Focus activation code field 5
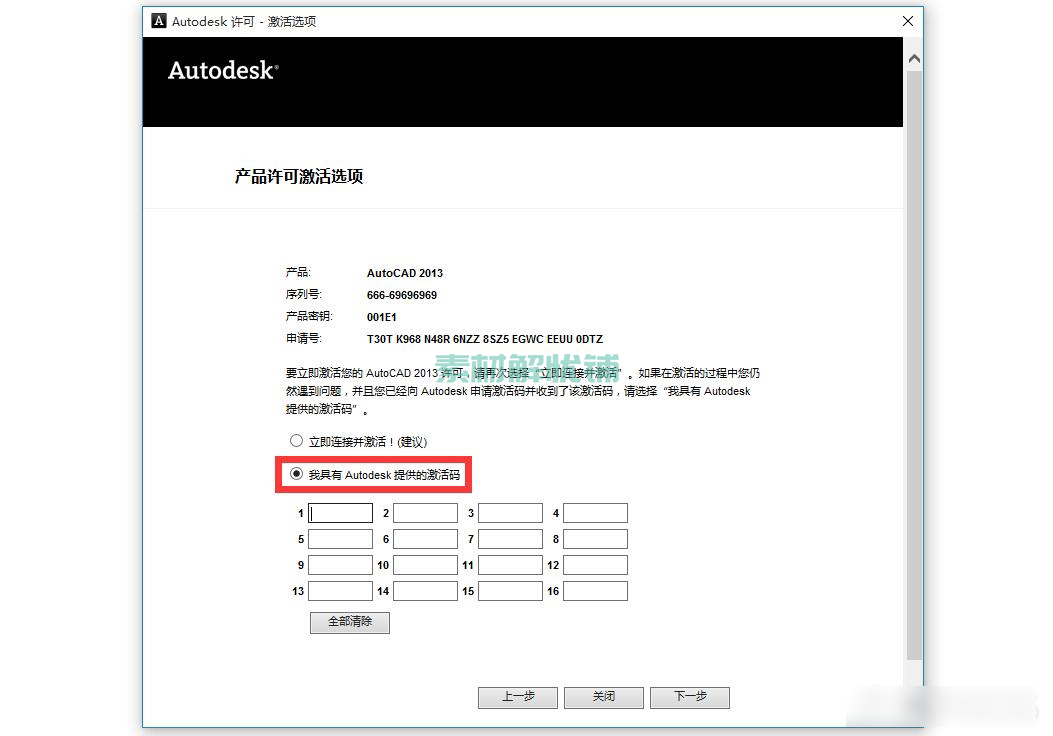Viewport: 1053px width, 736px height. point(340,539)
